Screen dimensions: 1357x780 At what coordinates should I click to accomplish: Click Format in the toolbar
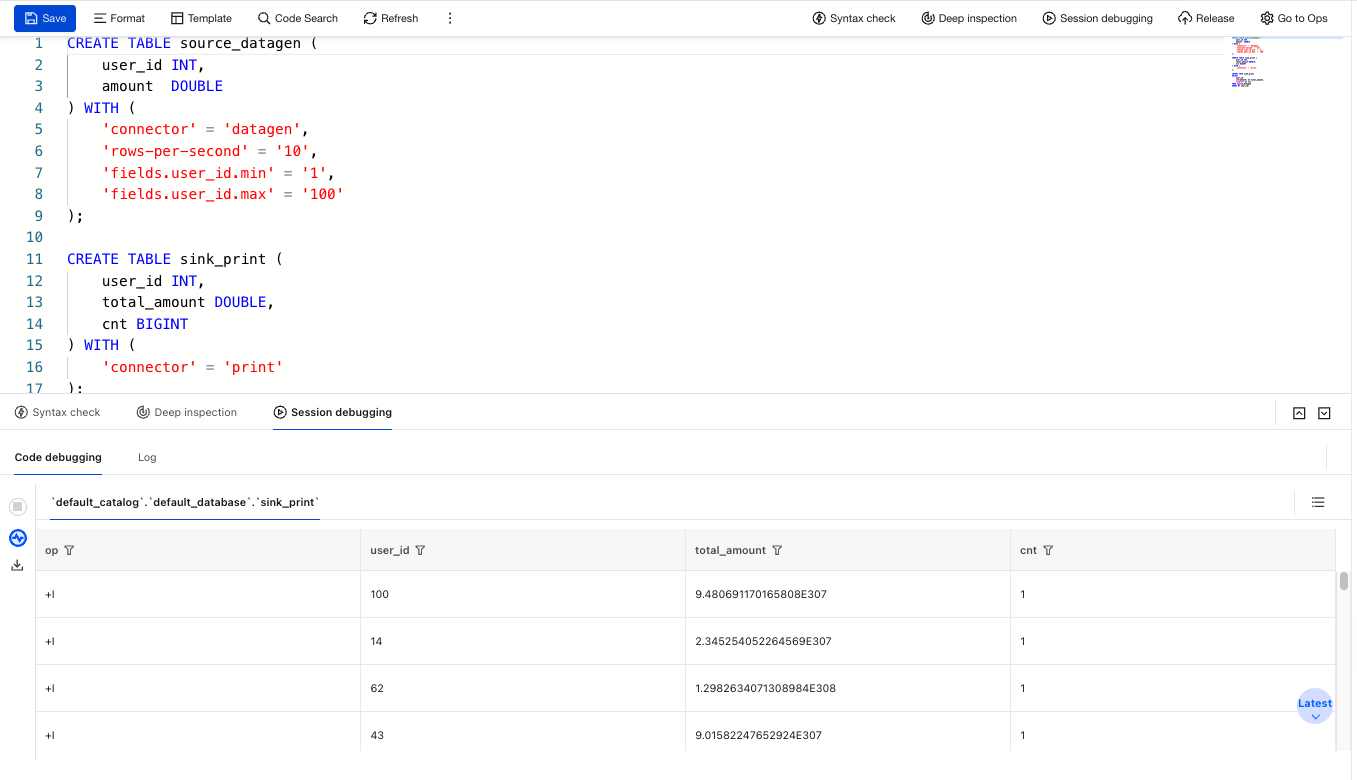pos(119,18)
